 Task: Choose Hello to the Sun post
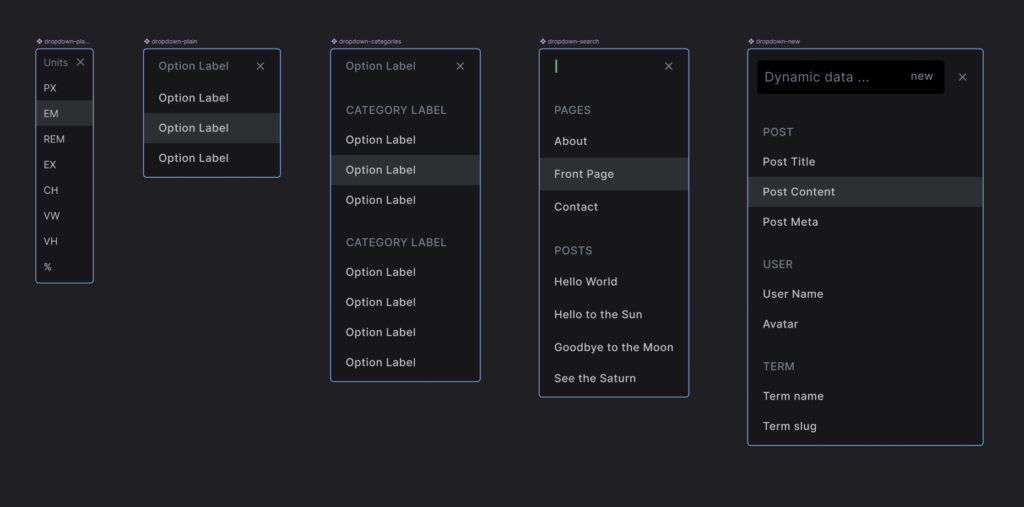pos(598,314)
